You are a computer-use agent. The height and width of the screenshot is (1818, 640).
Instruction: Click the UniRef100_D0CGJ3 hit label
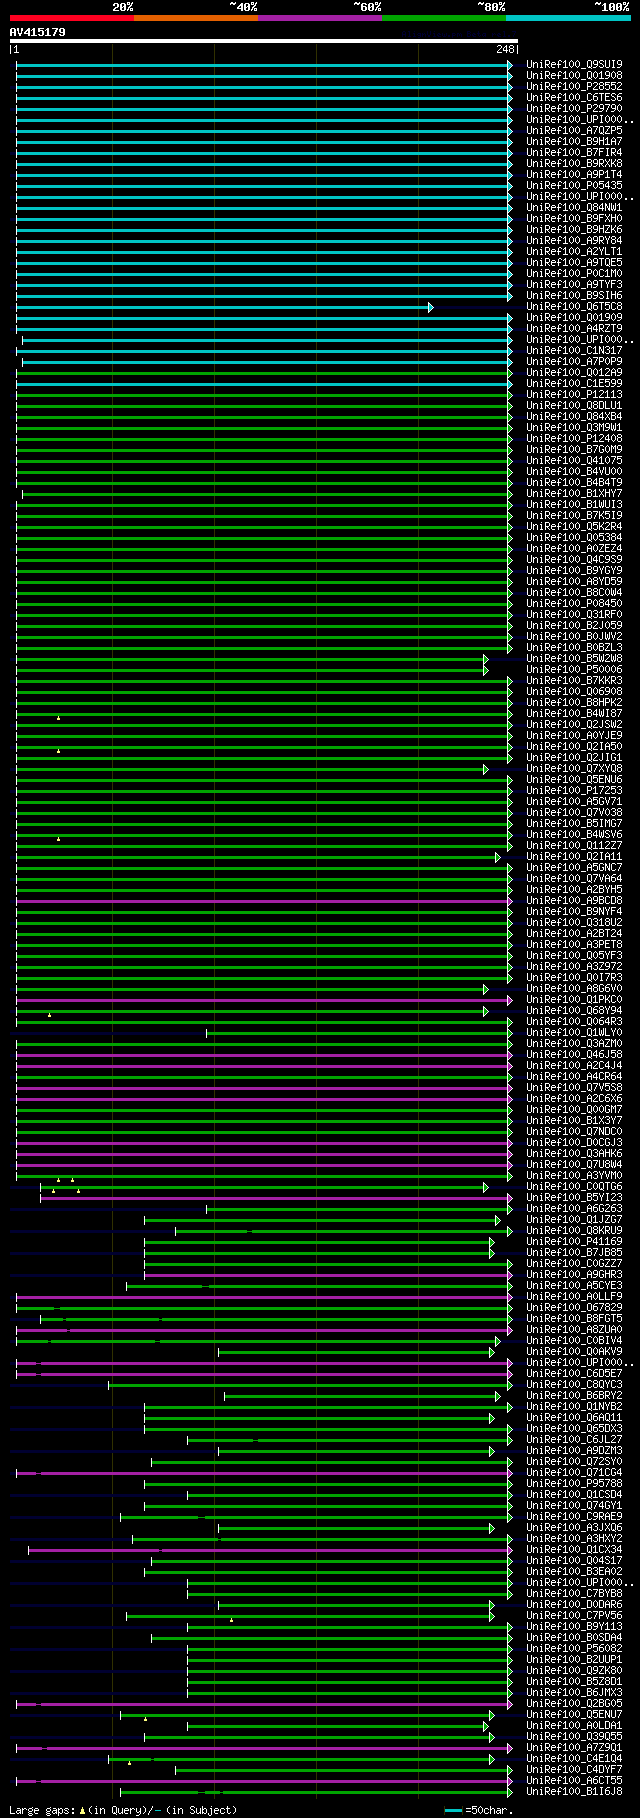[x=574, y=1143]
